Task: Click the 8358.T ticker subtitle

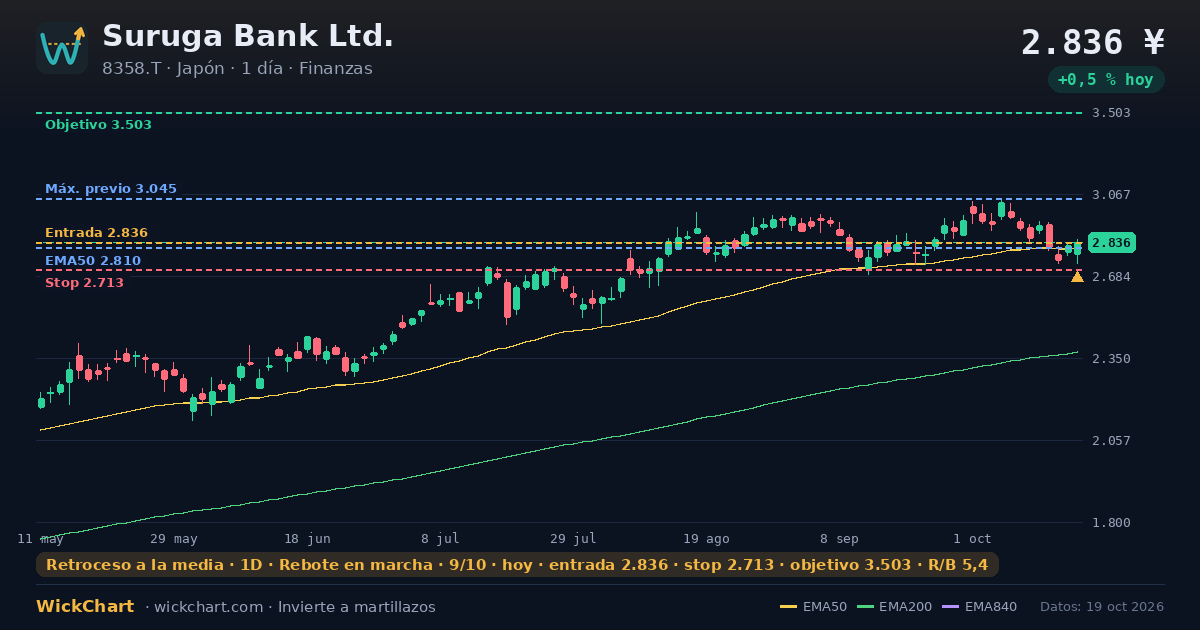Action: tap(237, 69)
